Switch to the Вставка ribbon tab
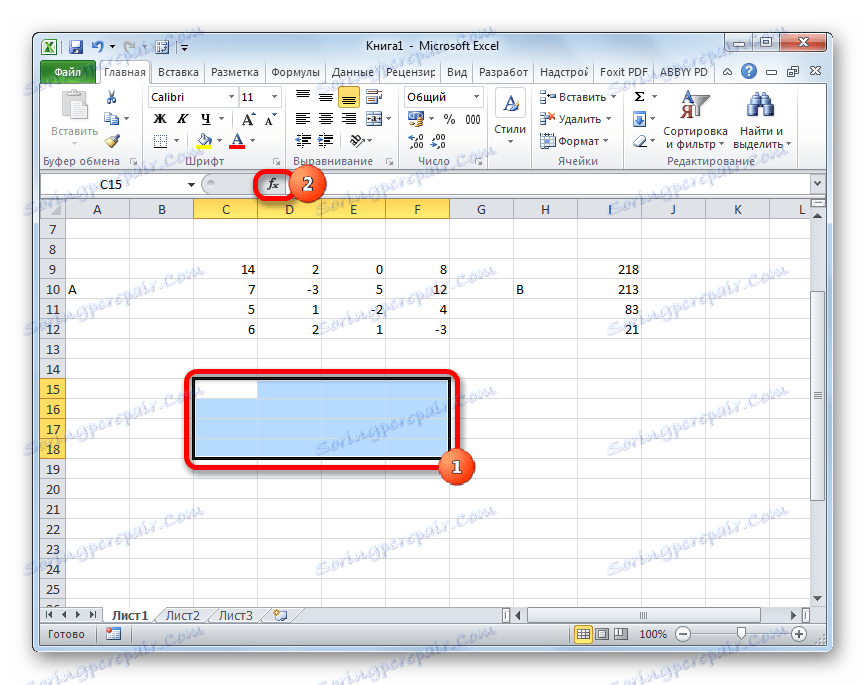This screenshot has width=866, height=685. coord(178,72)
